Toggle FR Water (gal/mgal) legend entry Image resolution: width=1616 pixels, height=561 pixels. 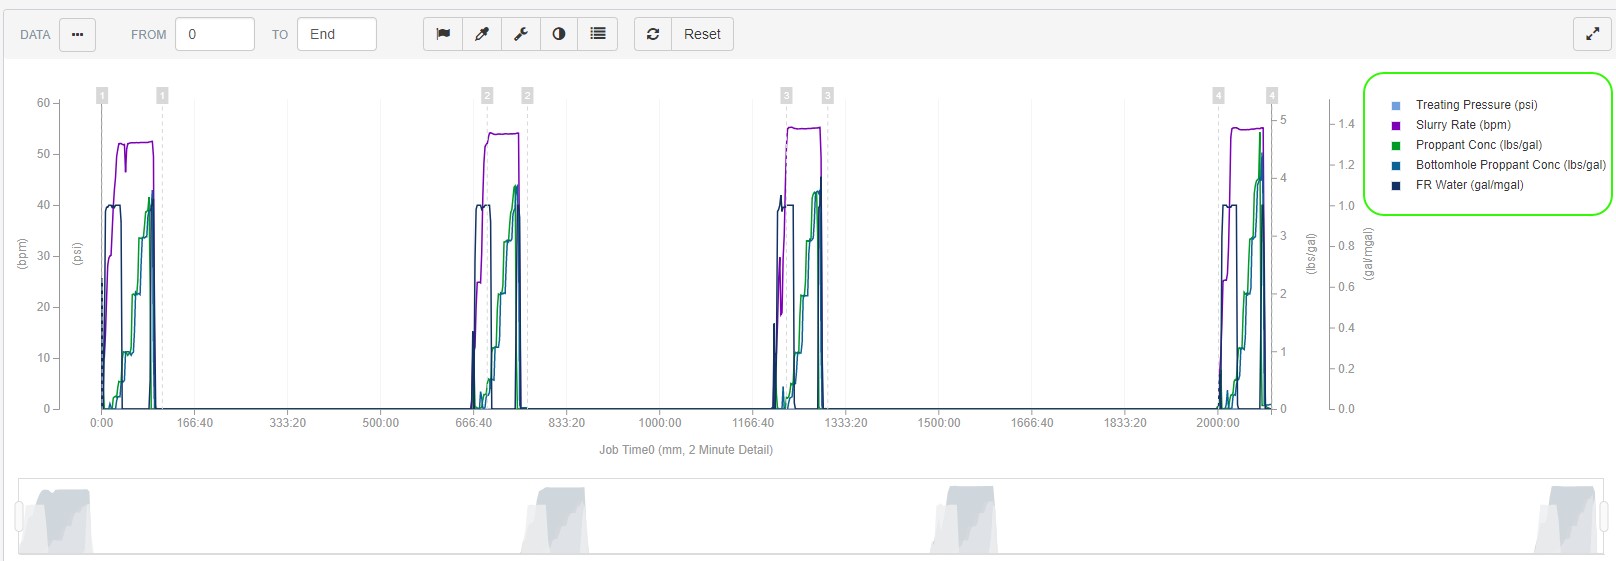tap(1469, 185)
